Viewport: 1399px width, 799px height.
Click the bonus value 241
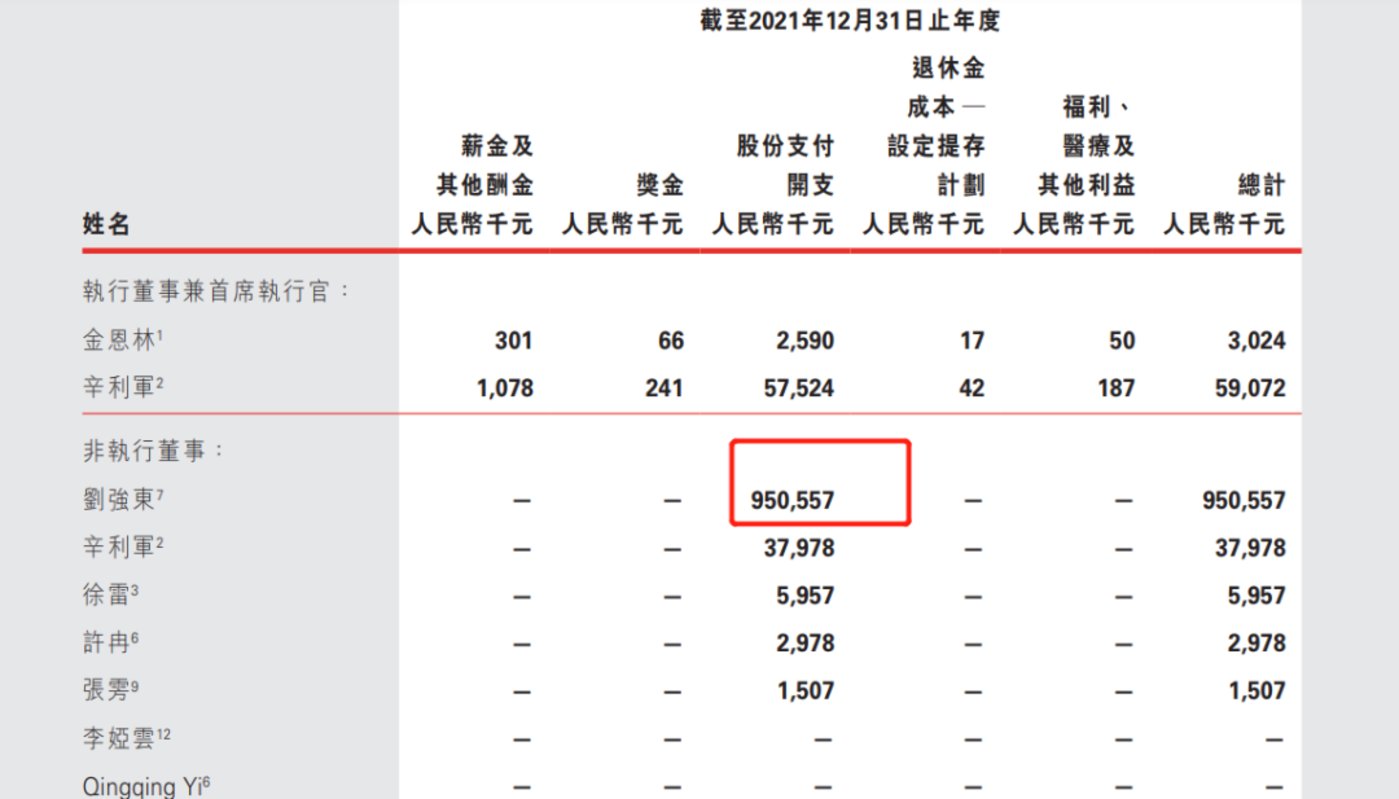(665, 388)
